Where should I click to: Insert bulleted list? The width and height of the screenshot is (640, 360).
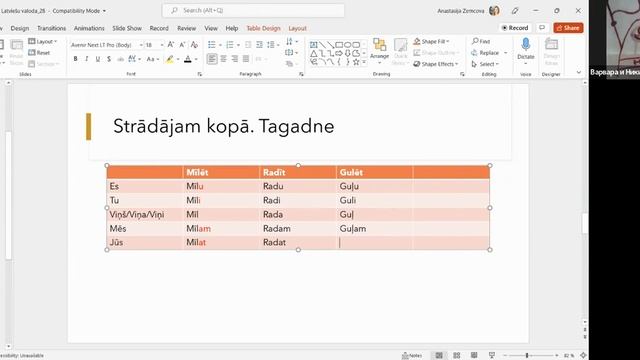click(211, 44)
